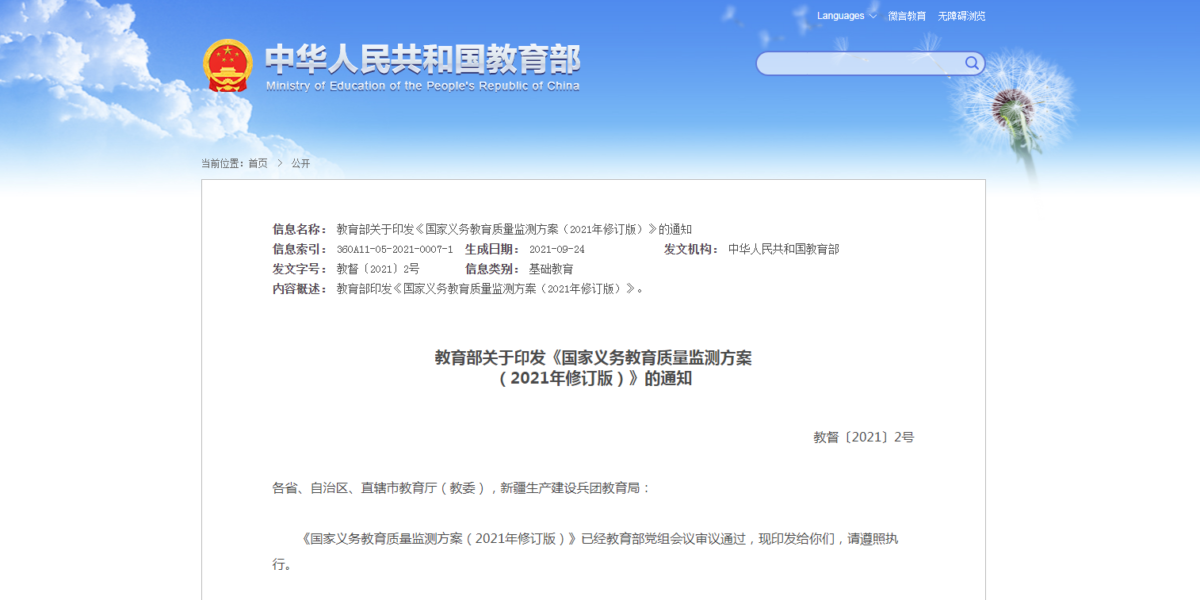This screenshot has width=1200, height=600.
Task: Select 公开 in the breadcrumb trail
Action: (x=301, y=163)
